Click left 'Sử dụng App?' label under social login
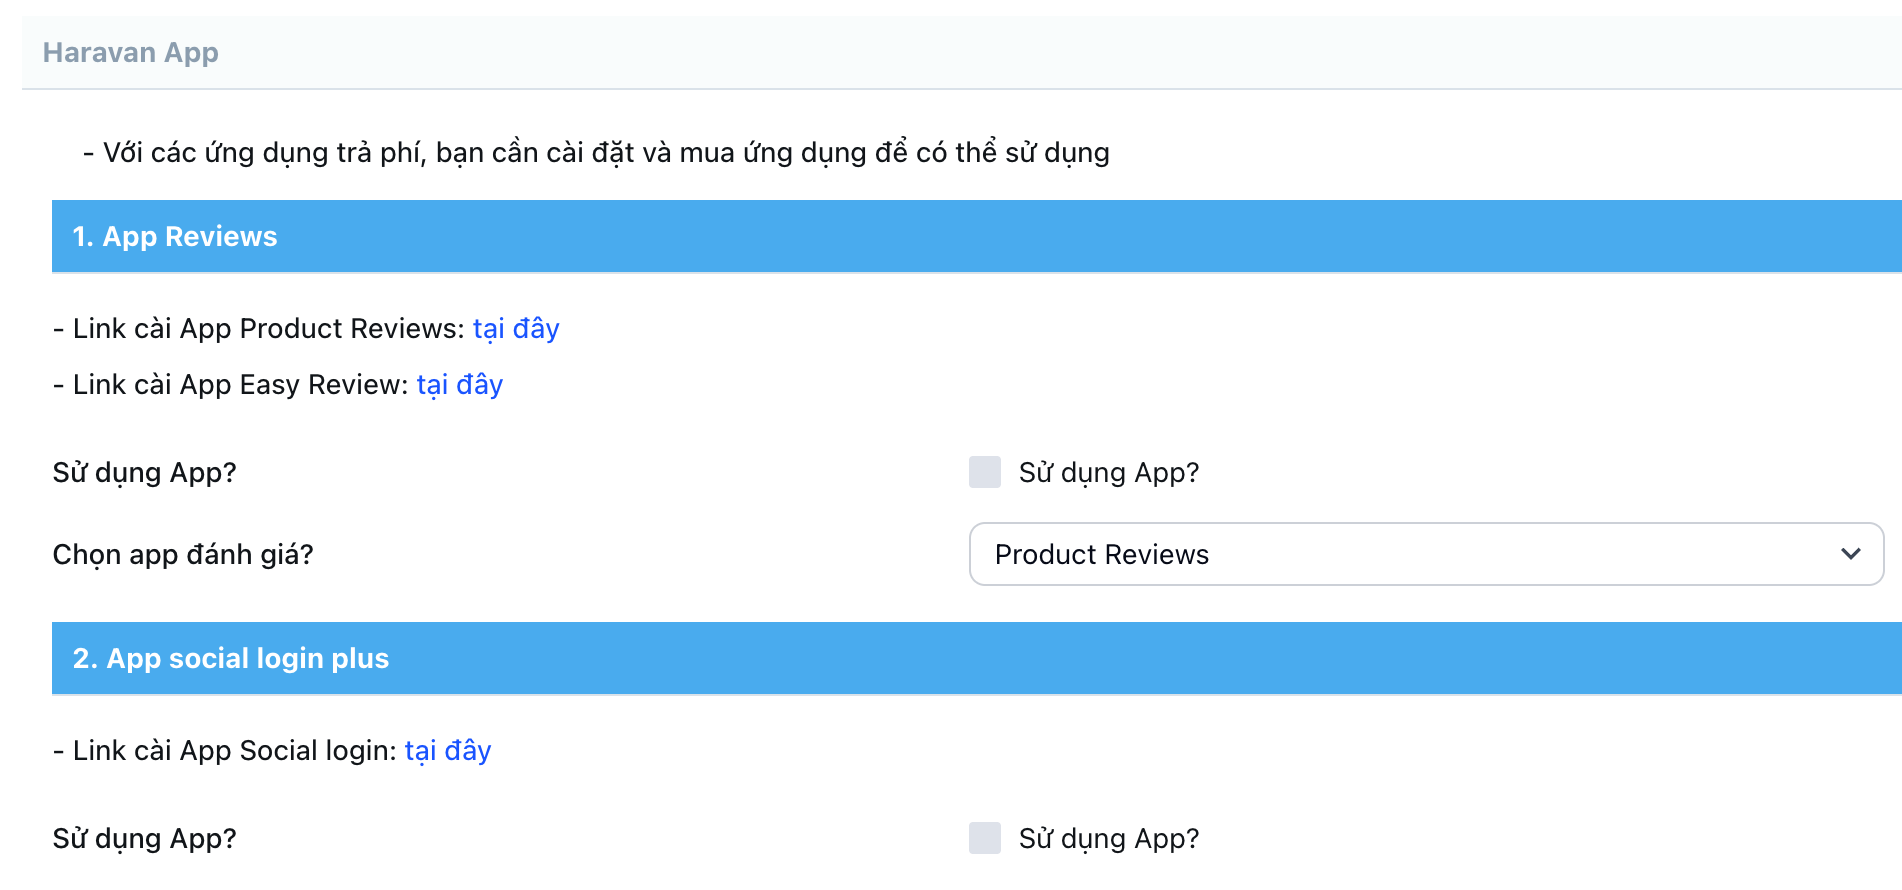Viewport: 1902px width, 890px height. 144,839
